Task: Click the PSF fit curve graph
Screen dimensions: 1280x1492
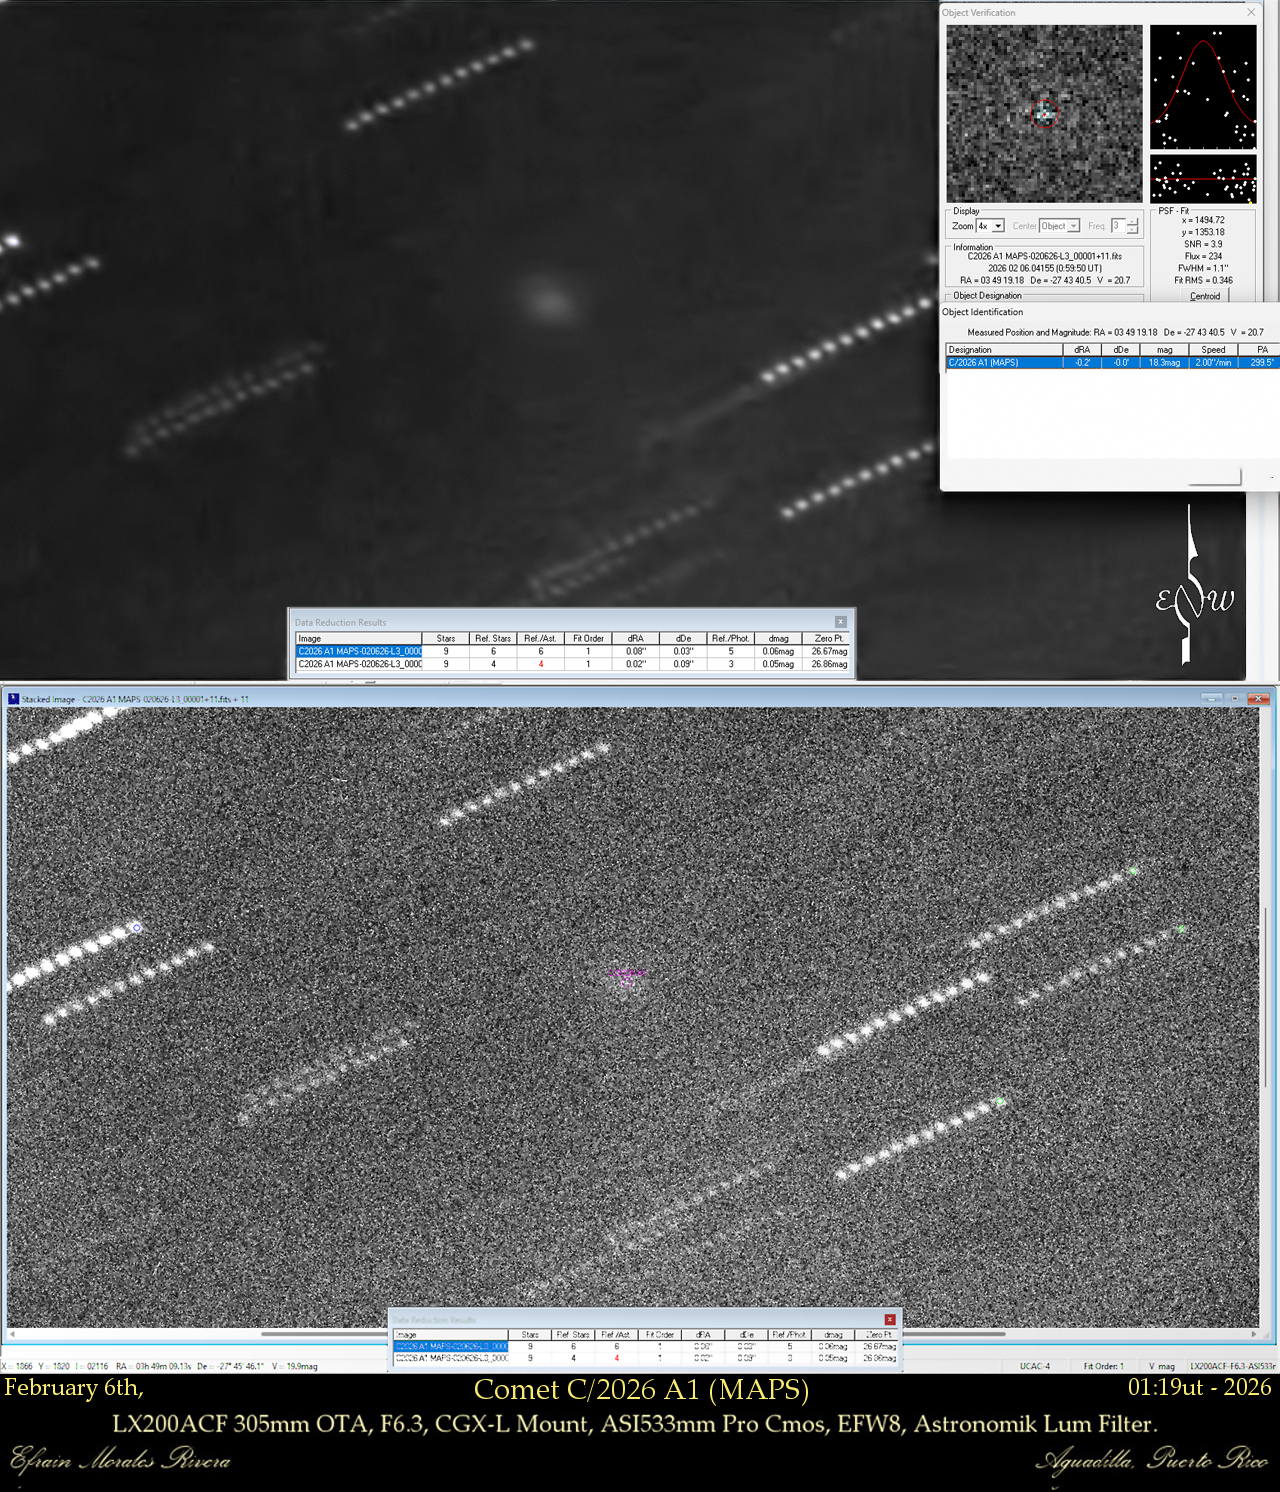Action: click(1203, 87)
